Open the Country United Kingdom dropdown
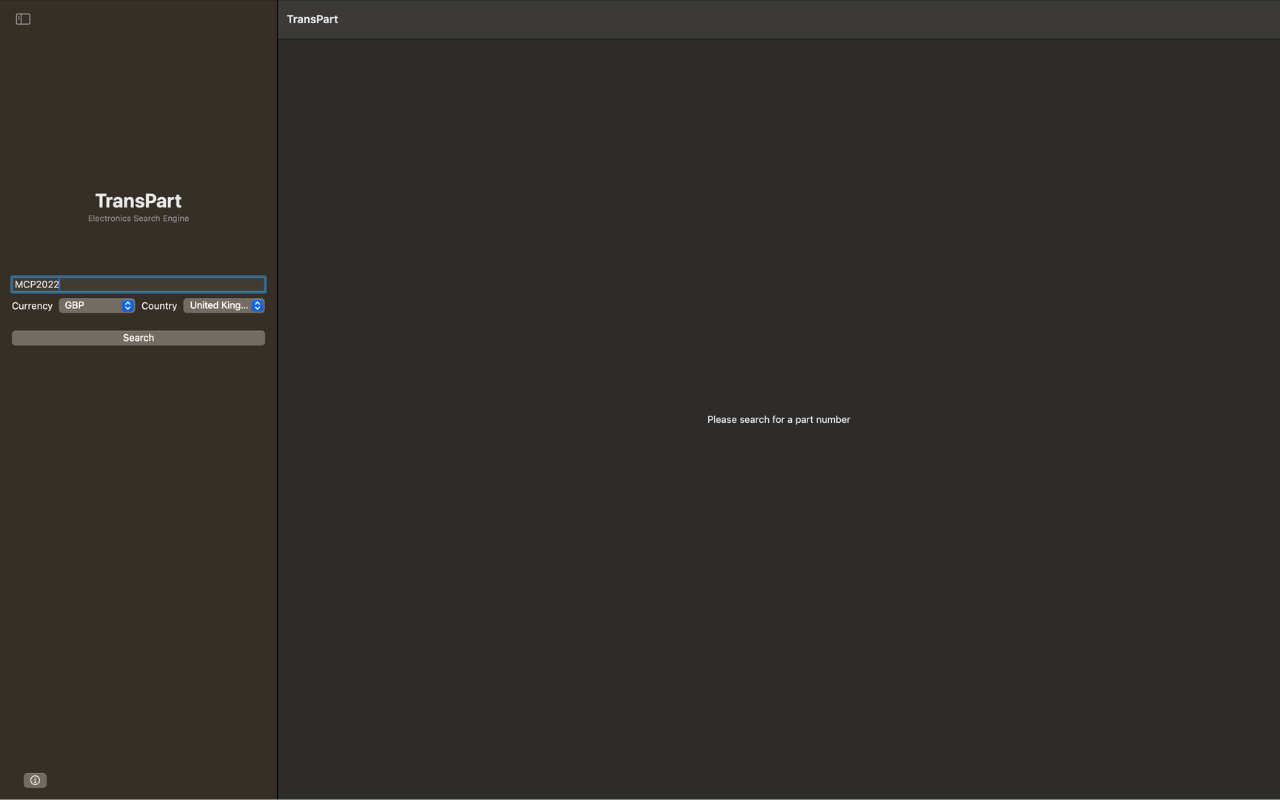Viewport: 1280px width, 800px height. 224,306
